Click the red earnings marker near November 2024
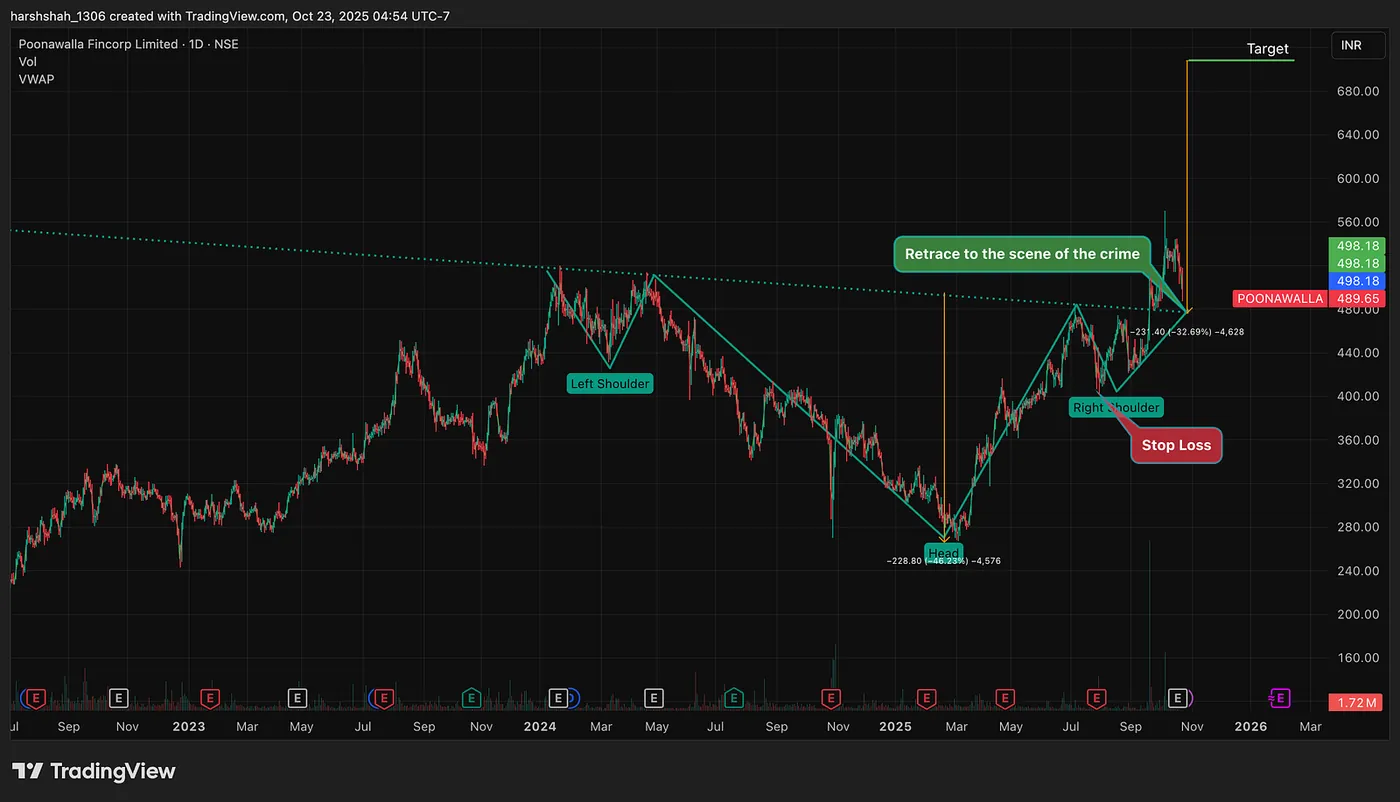 pyautogui.click(x=830, y=697)
